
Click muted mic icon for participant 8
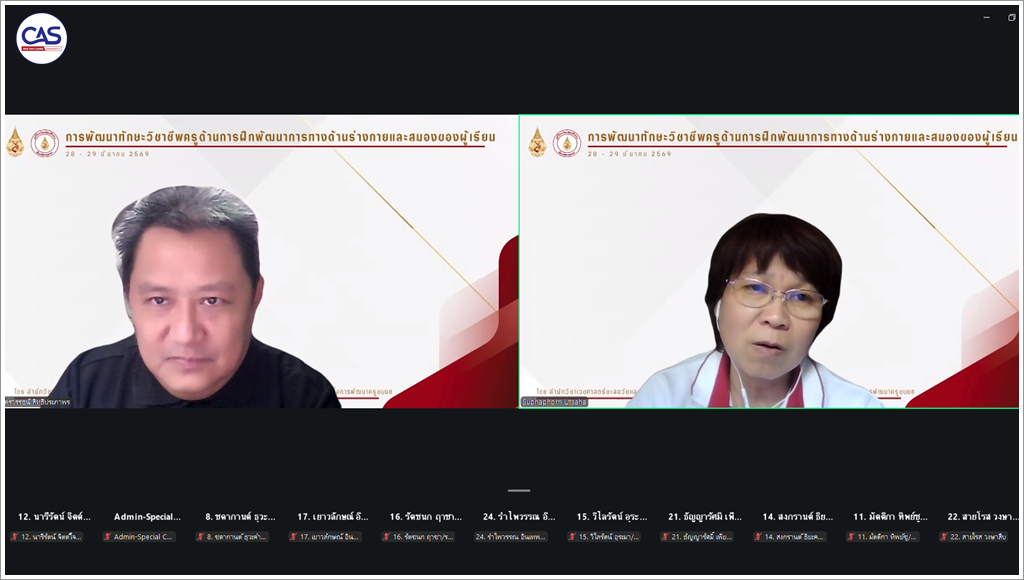201,537
